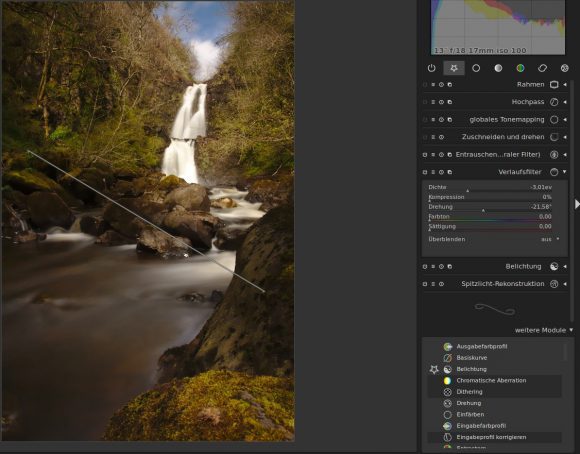Reset globales Tonemapping parameters
580x454 pixels.
tap(441, 120)
